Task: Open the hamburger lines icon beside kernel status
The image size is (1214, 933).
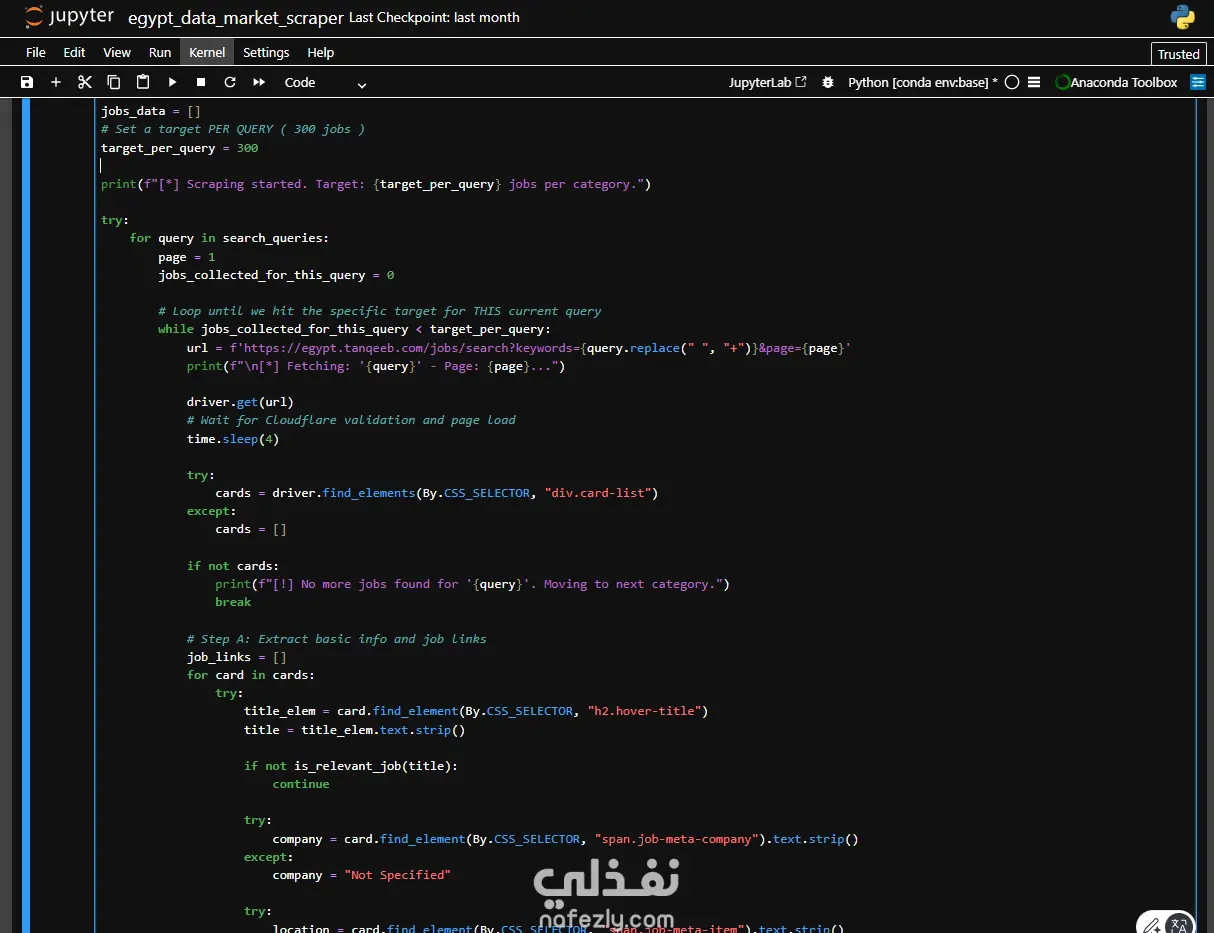Action: click(x=1034, y=82)
